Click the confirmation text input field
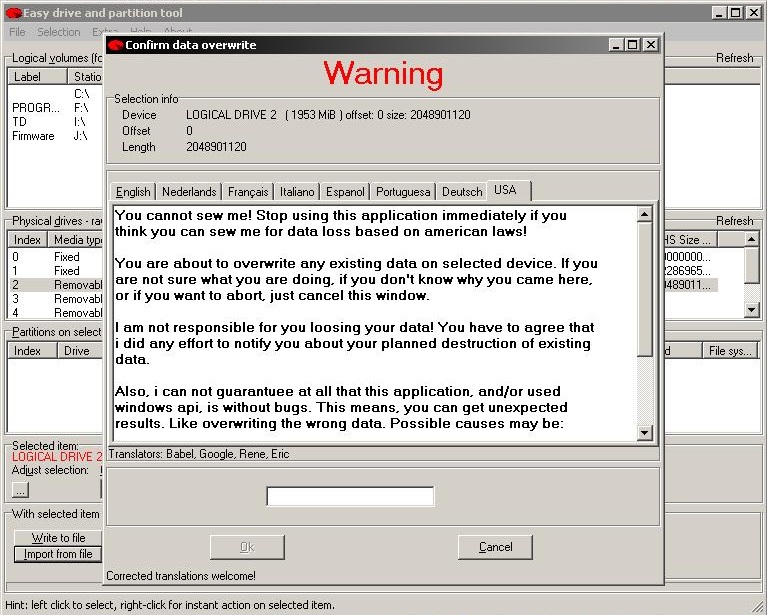The height and width of the screenshot is (615, 767). coord(350,497)
